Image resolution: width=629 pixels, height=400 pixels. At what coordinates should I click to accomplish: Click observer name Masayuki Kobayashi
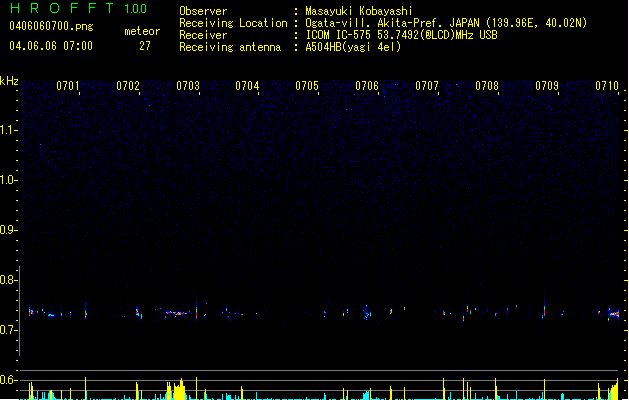[359, 11]
